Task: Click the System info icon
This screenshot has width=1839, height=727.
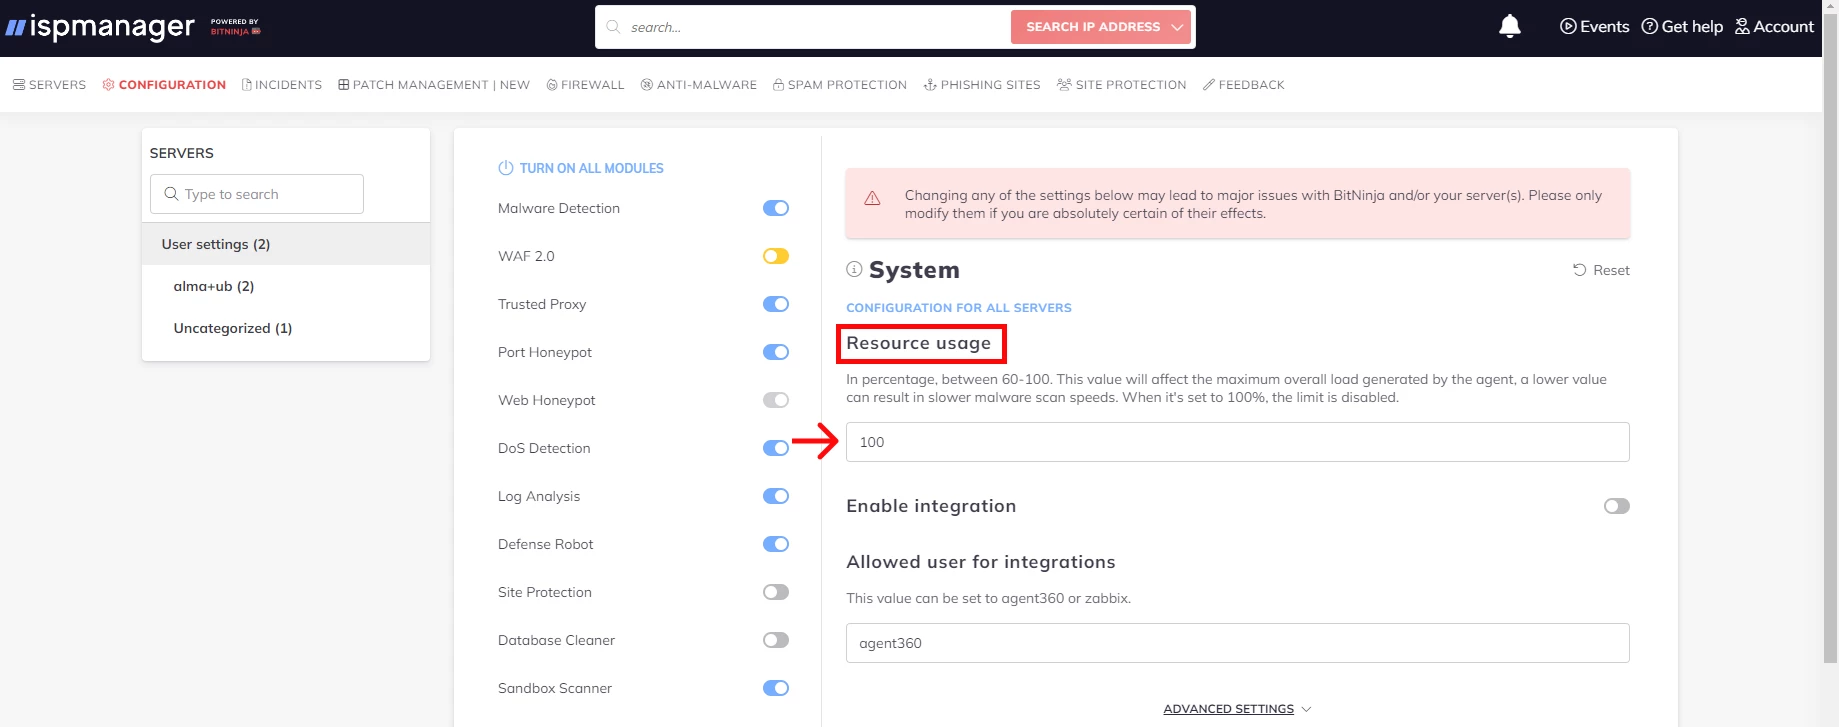Action: pos(854,269)
